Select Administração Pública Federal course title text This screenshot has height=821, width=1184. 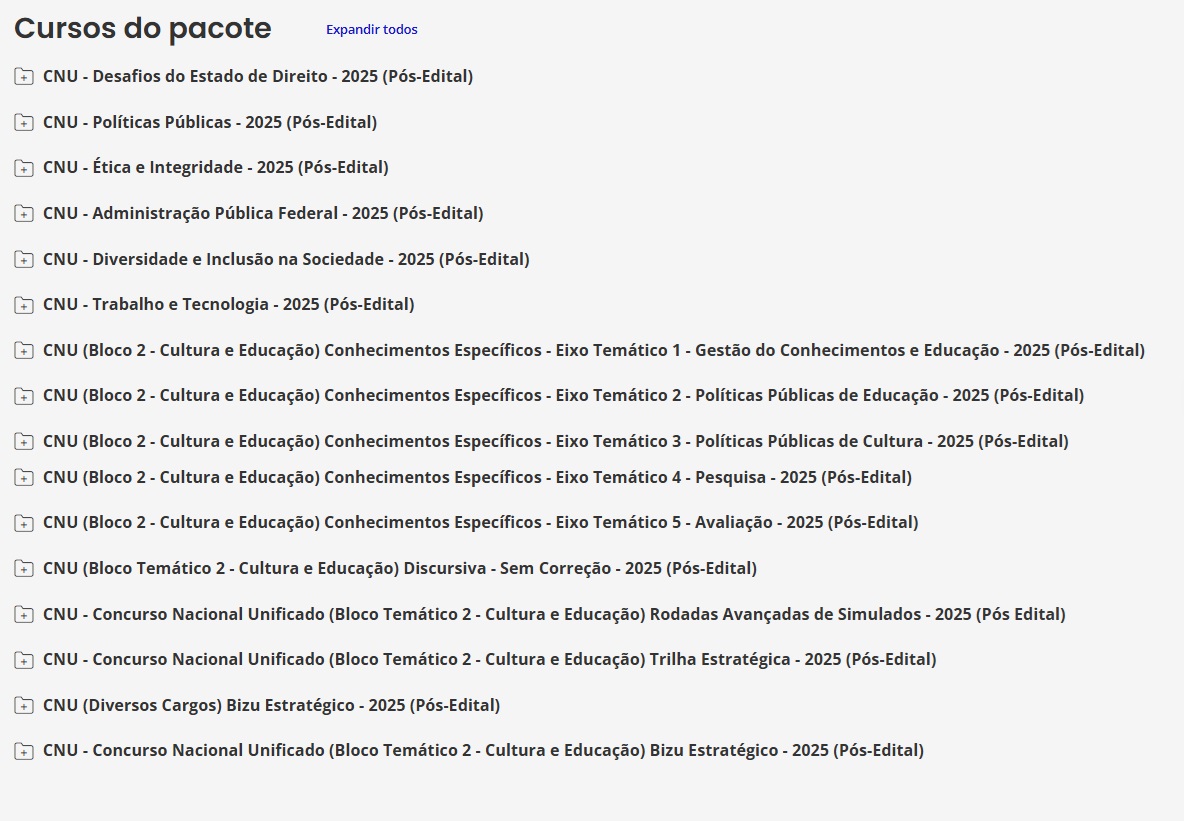(263, 213)
